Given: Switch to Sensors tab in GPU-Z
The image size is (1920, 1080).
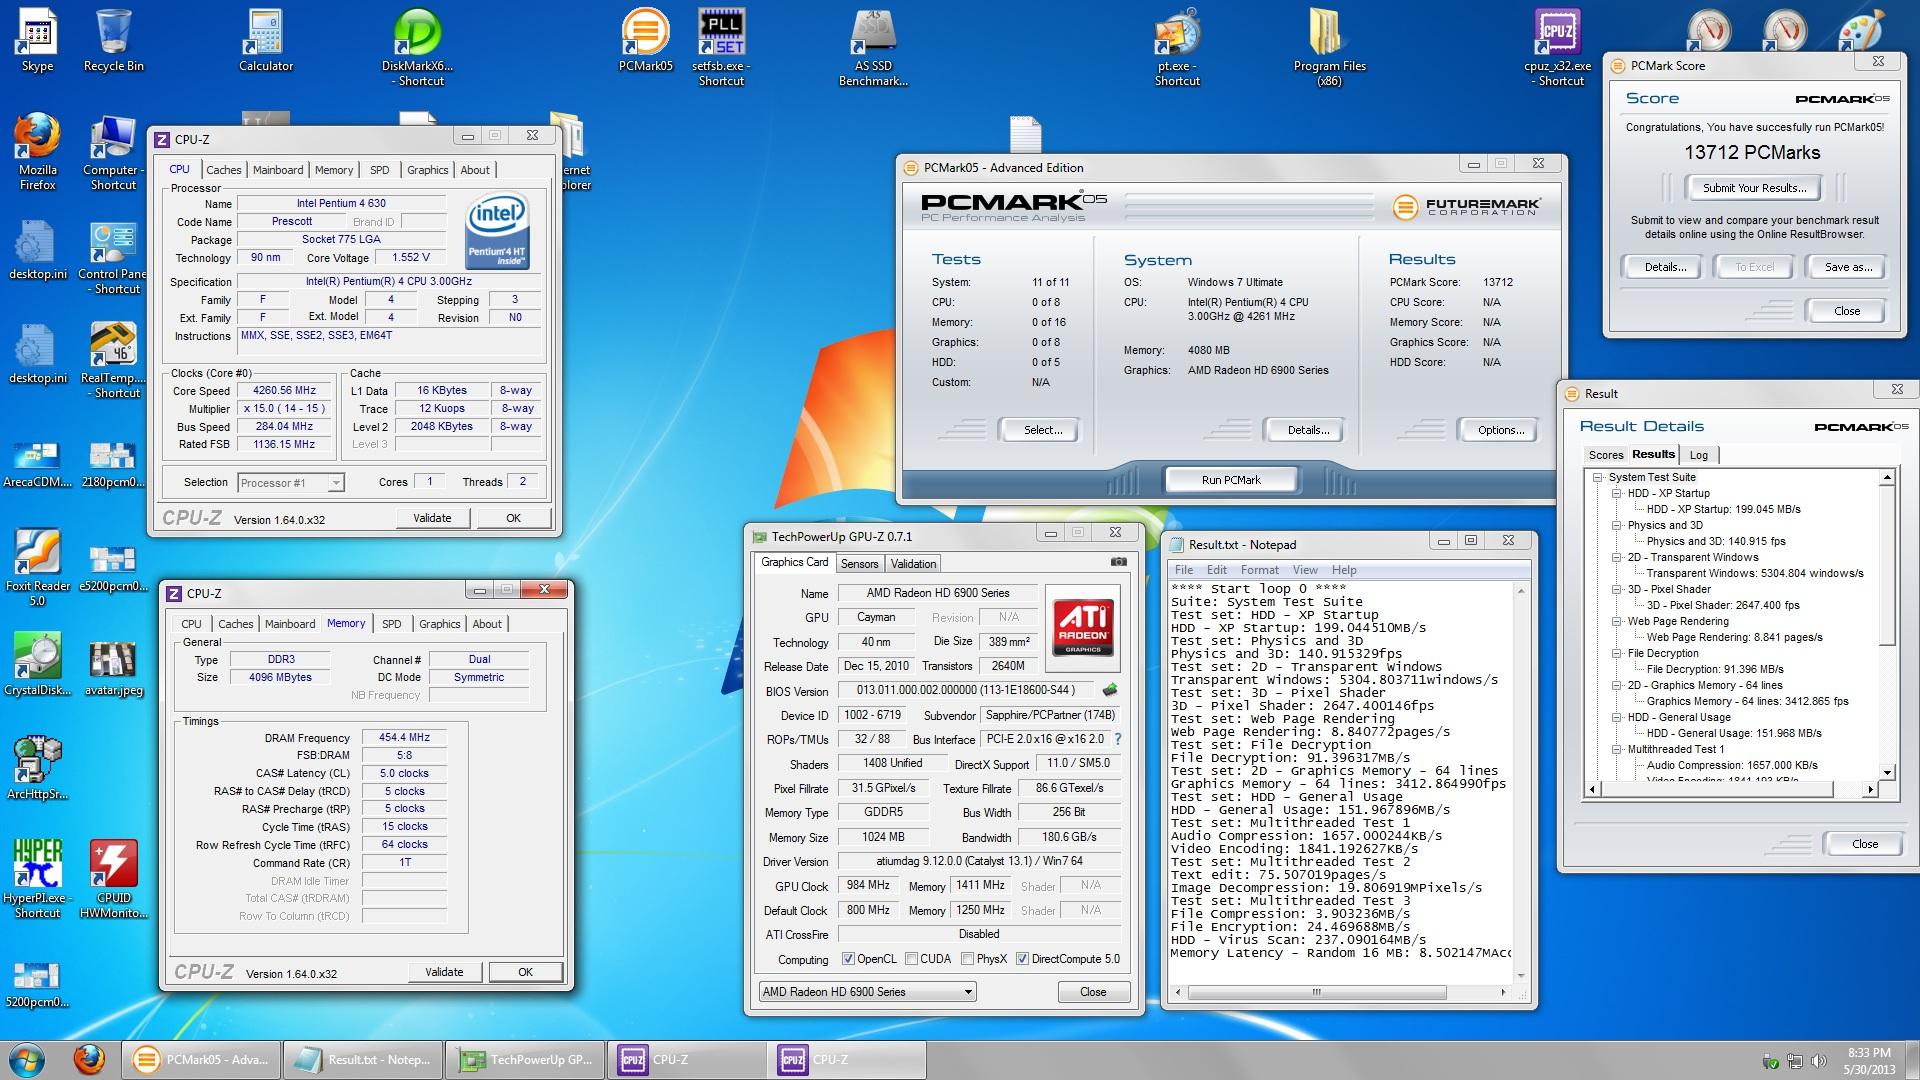Looking at the screenshot, I should coord(859,564).
